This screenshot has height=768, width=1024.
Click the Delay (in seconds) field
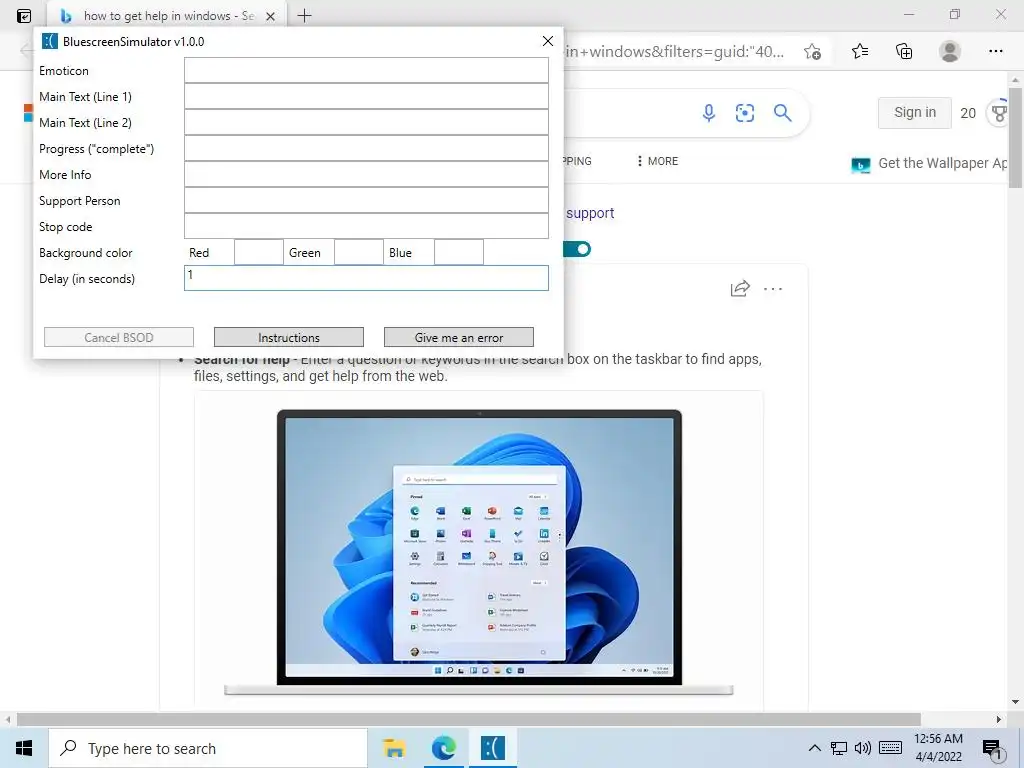click(x=366, y=278)
